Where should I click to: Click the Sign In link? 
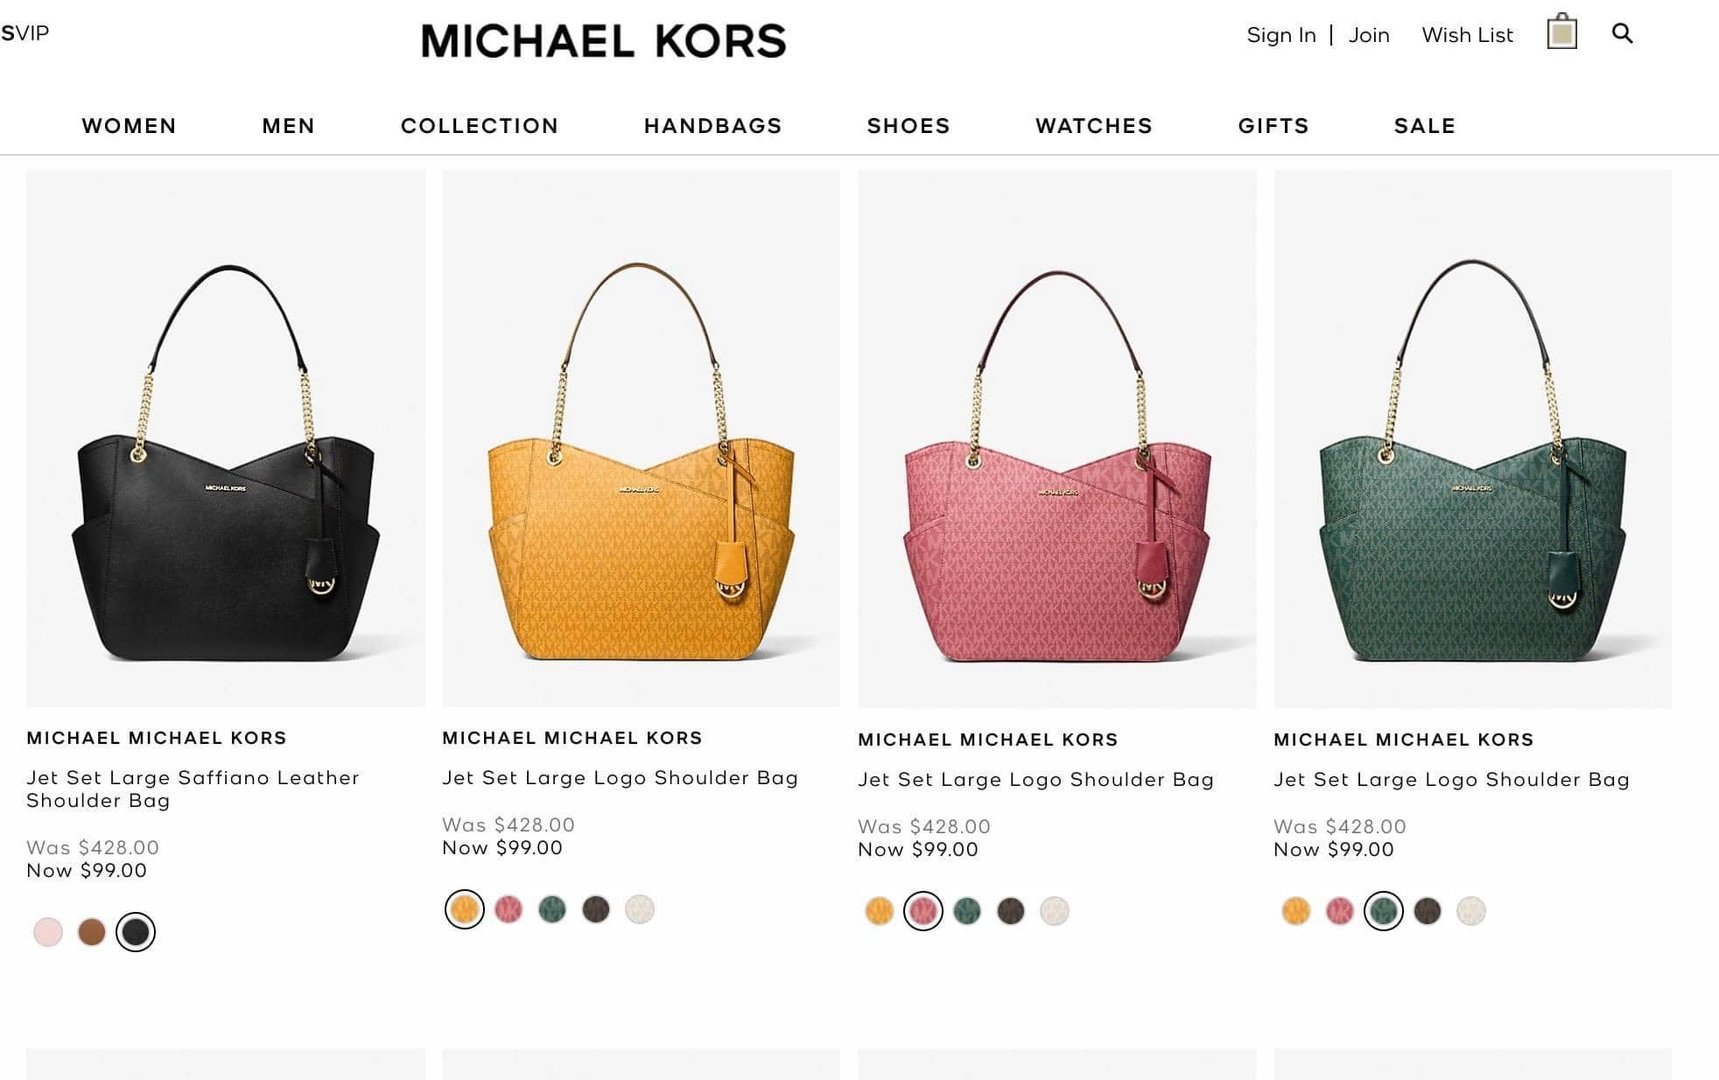(x=1281, y=35)
